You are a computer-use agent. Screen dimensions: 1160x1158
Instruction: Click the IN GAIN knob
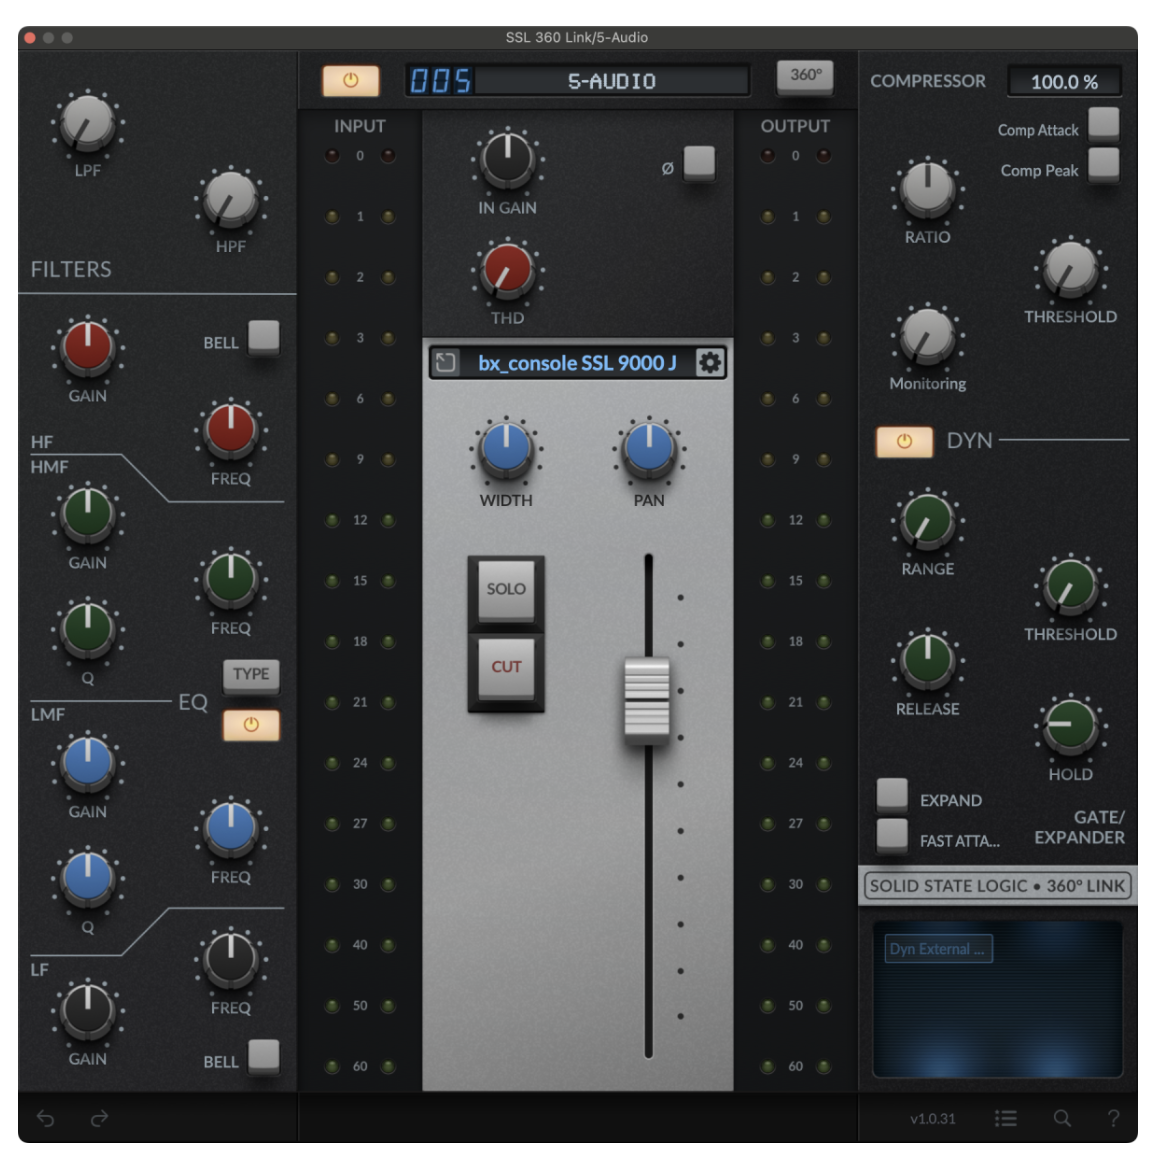(x=508, y=160)
